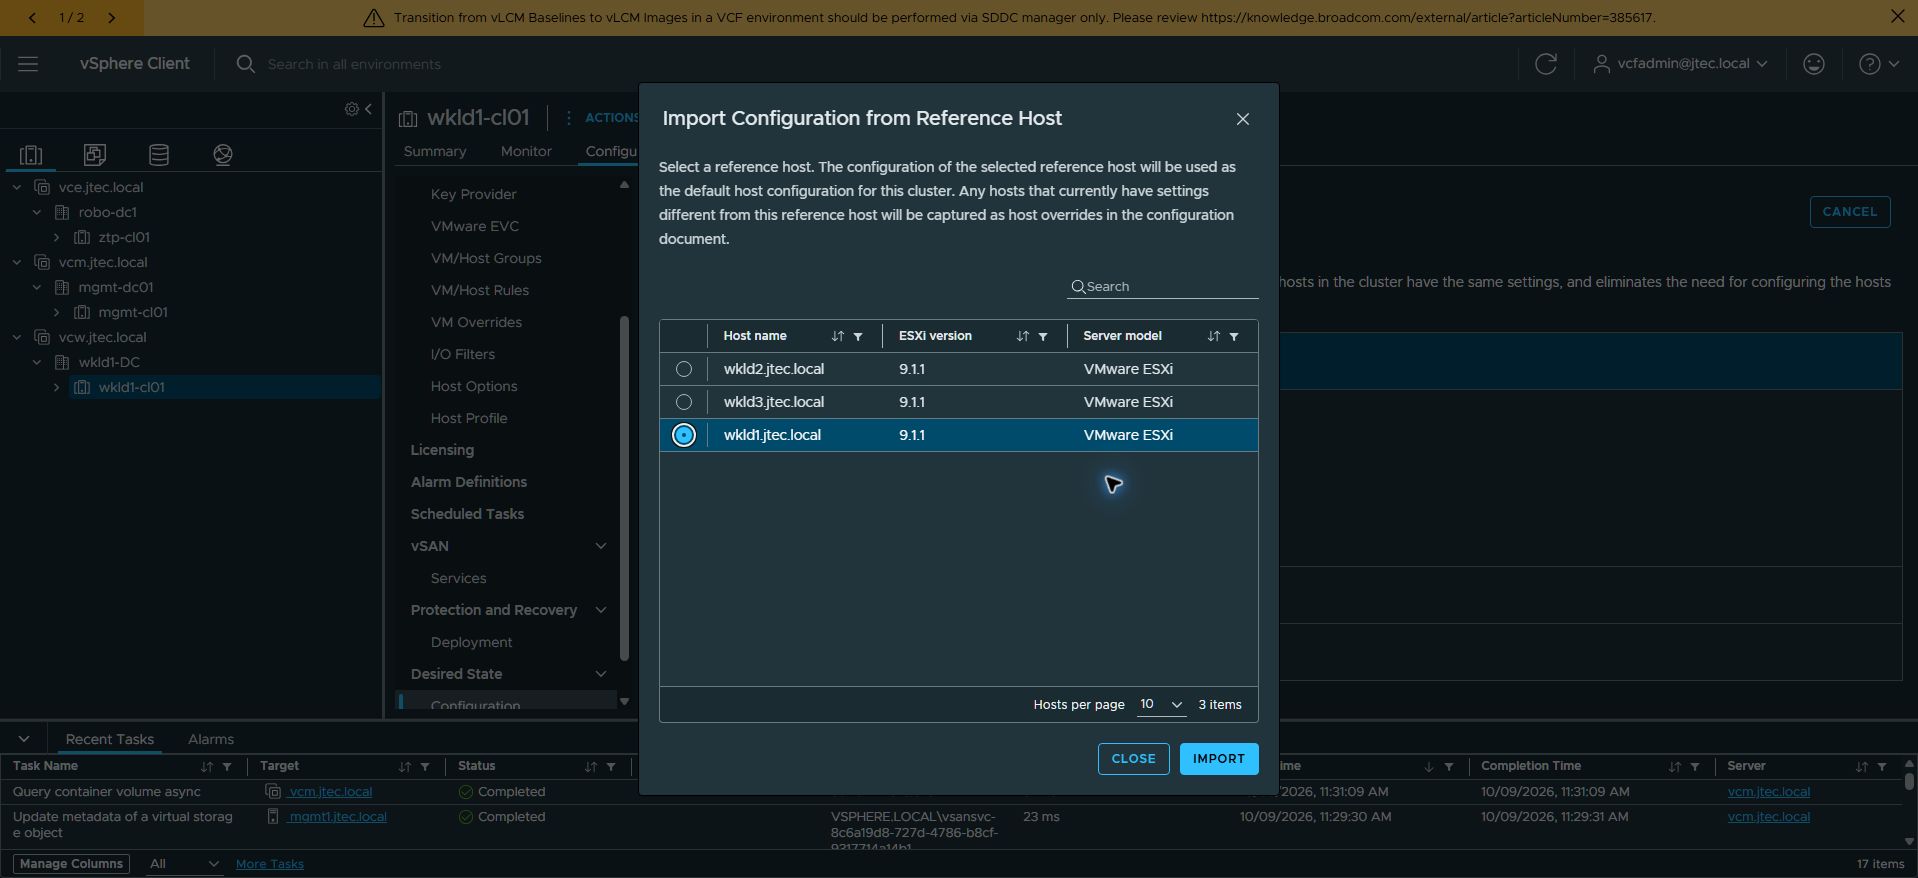Open sidebar settings gear icon

352,109
